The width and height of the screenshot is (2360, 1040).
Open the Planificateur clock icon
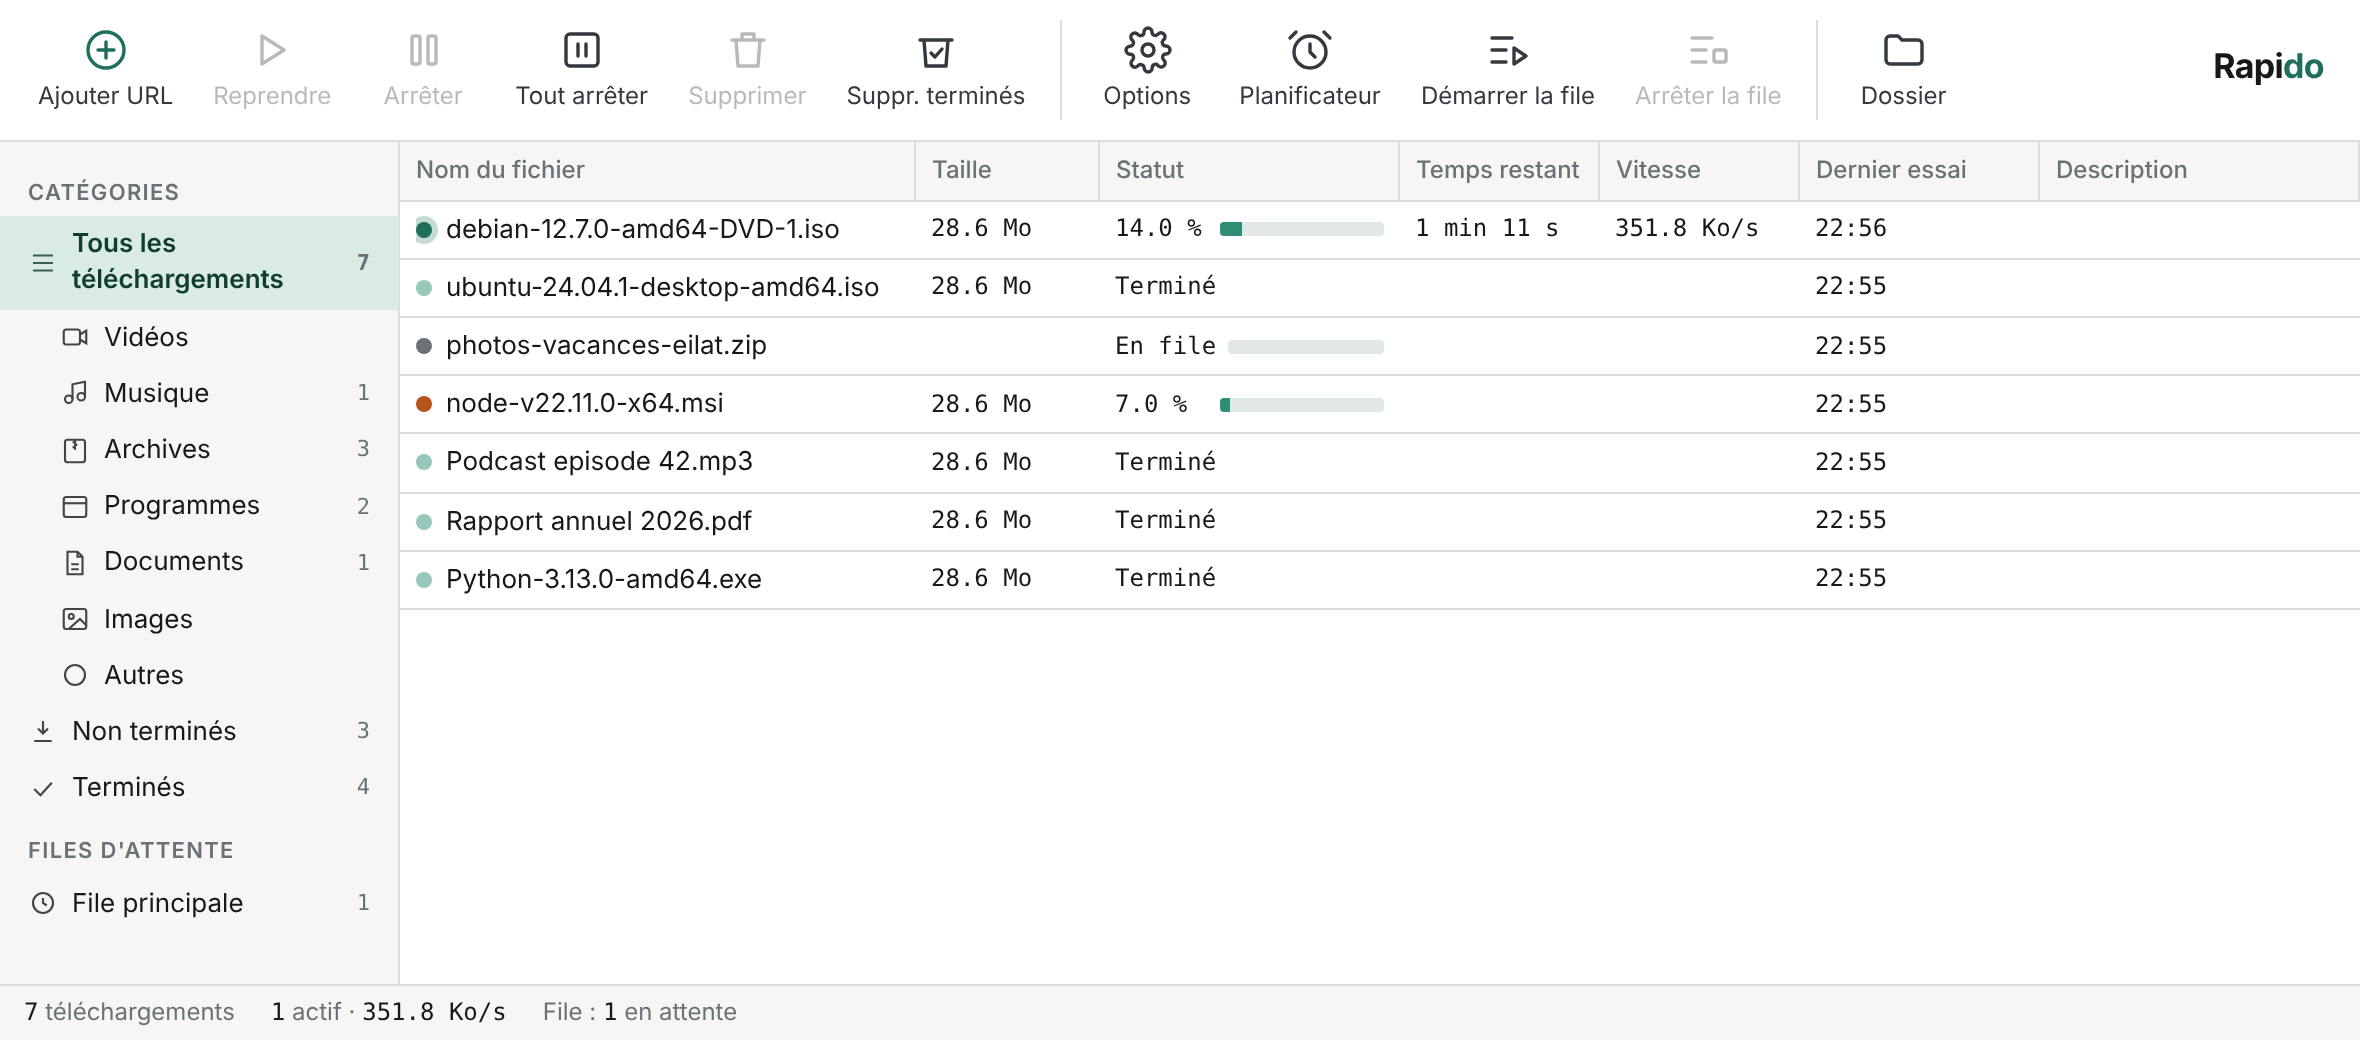[1309, 50]
